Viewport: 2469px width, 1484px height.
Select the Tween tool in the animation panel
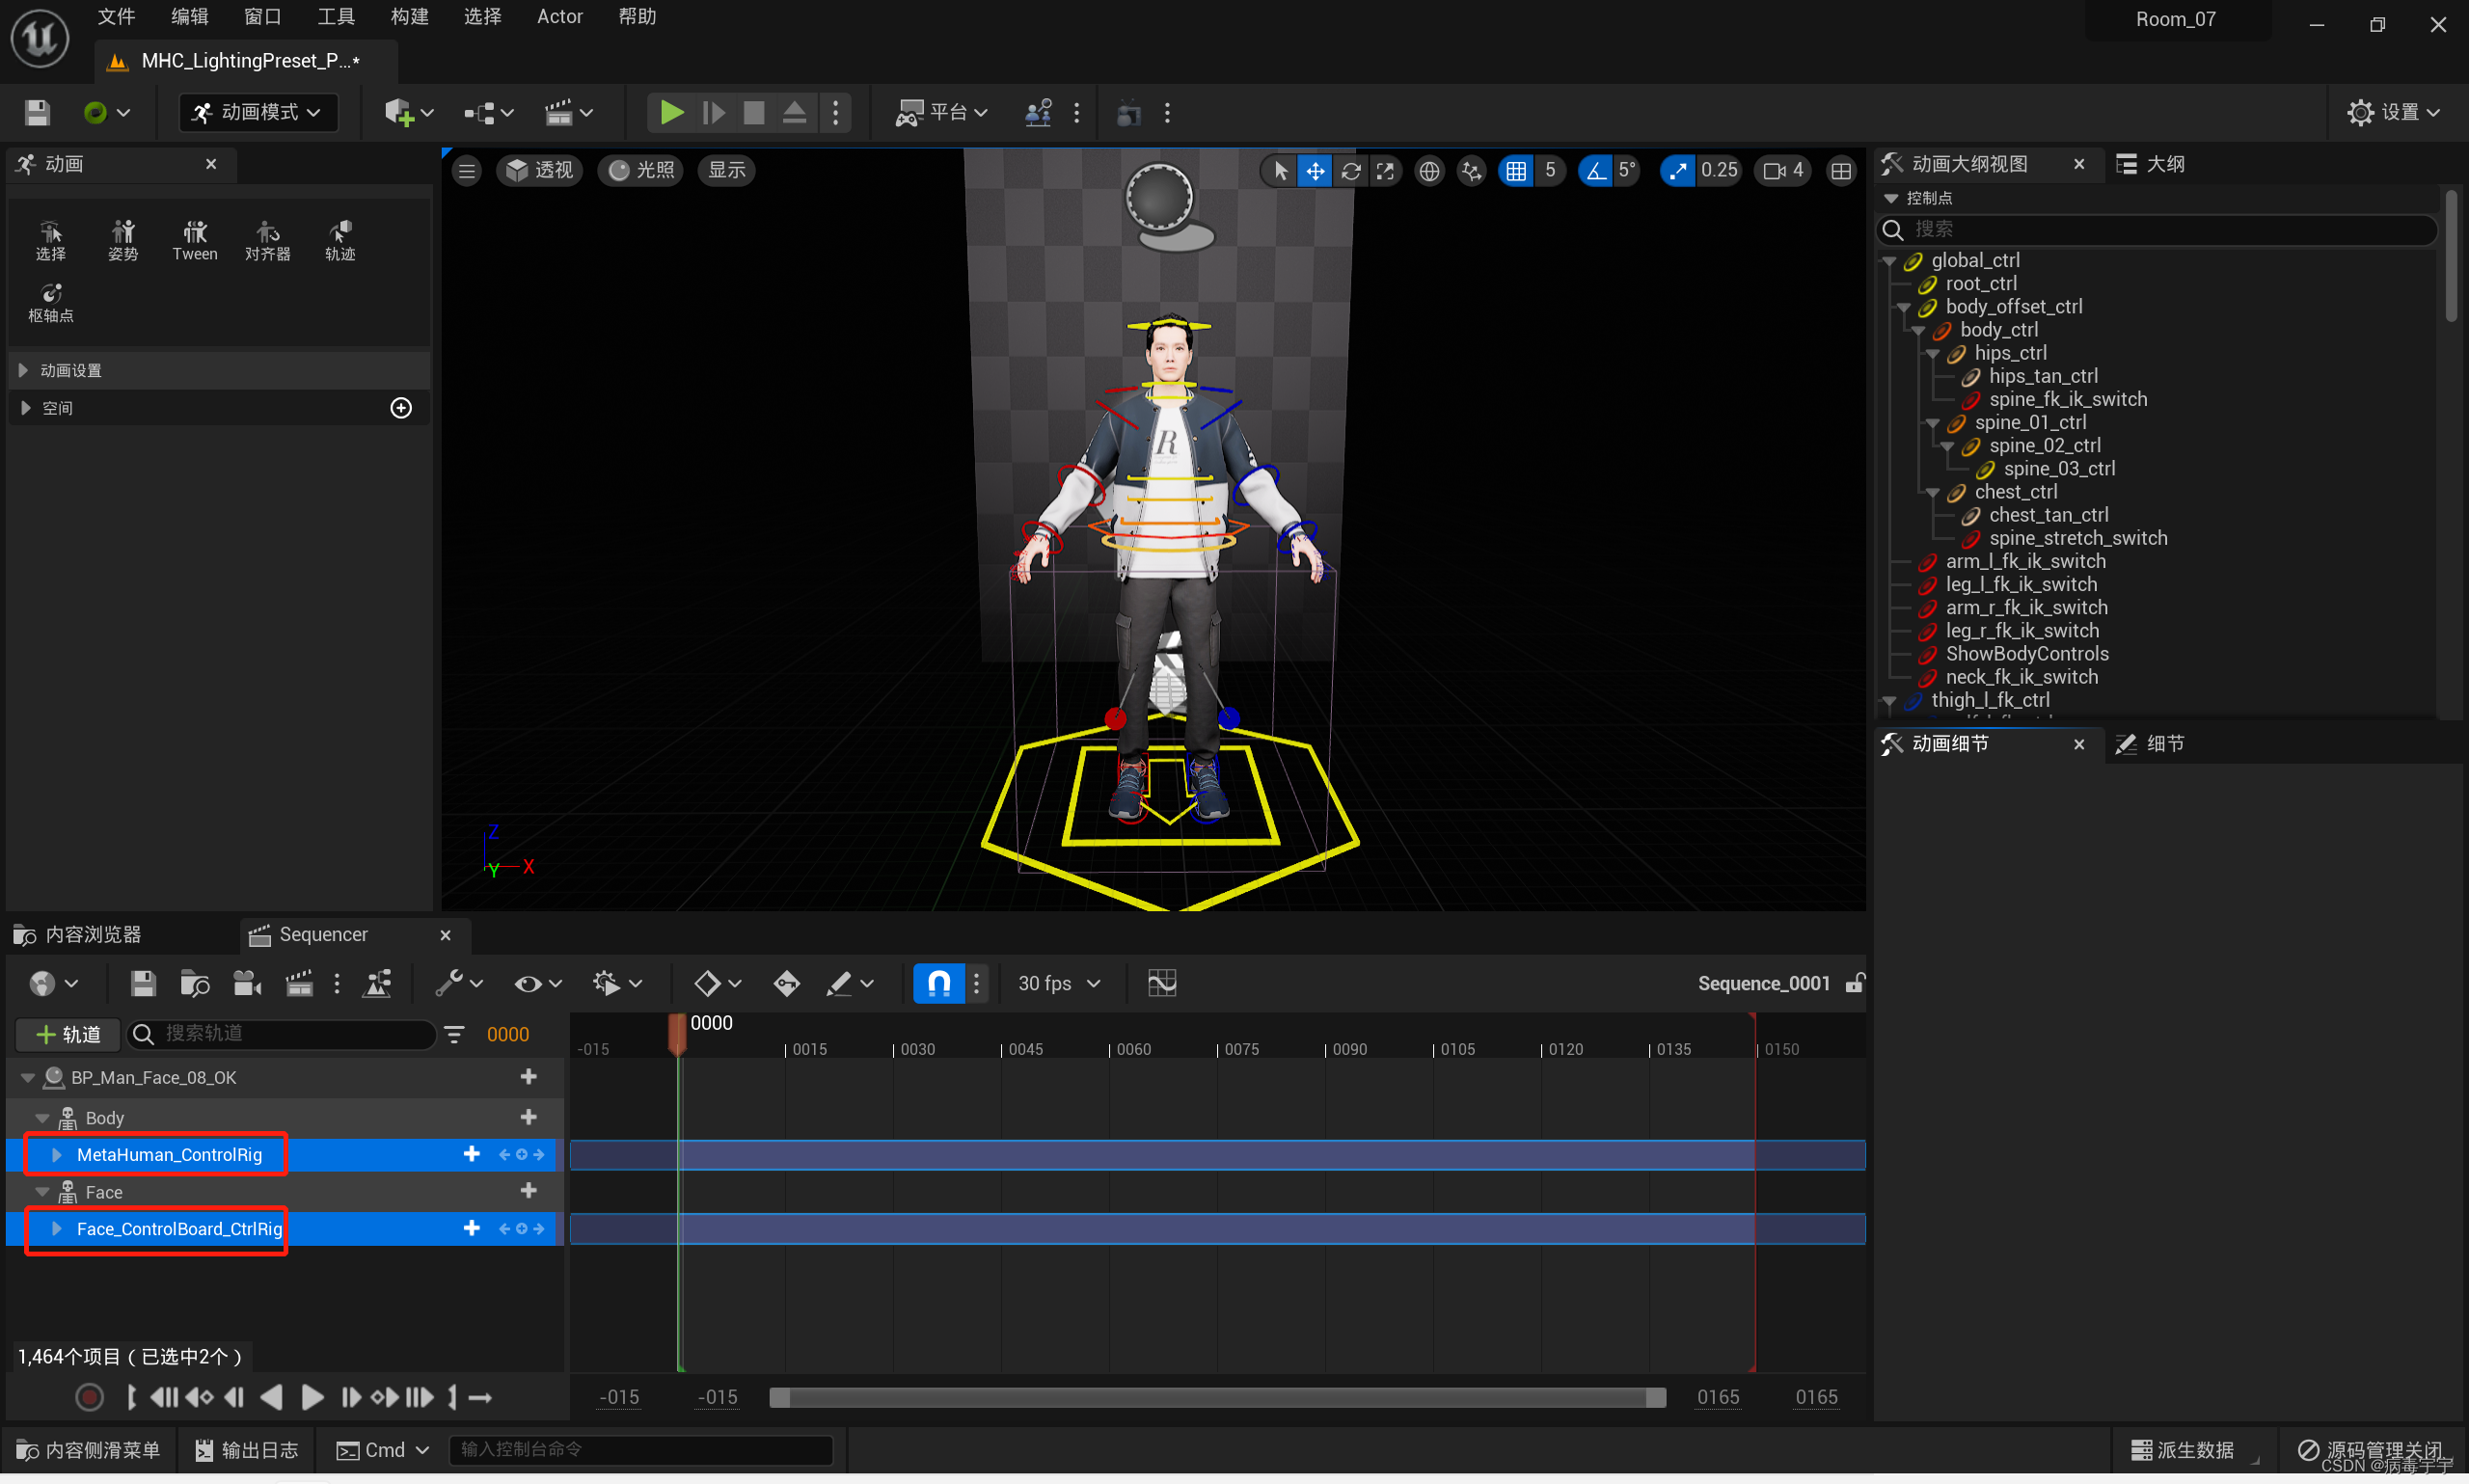coord(195,240)
